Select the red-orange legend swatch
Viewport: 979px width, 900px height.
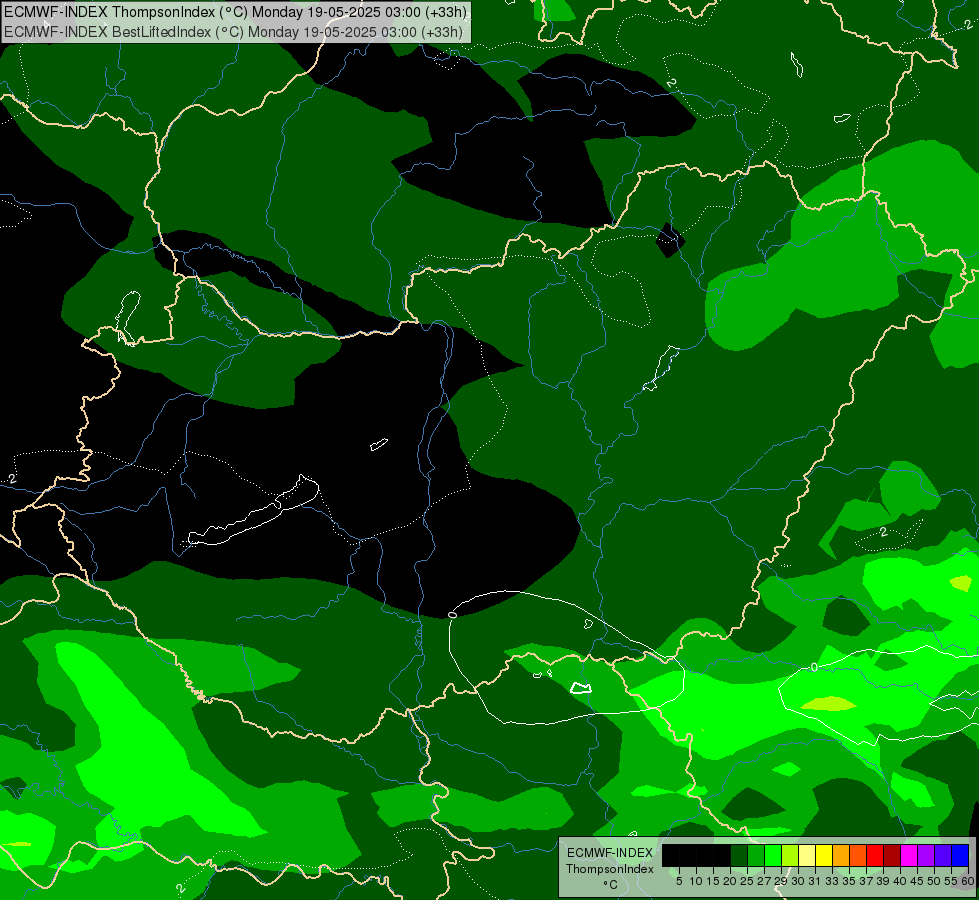coord(858,855)
